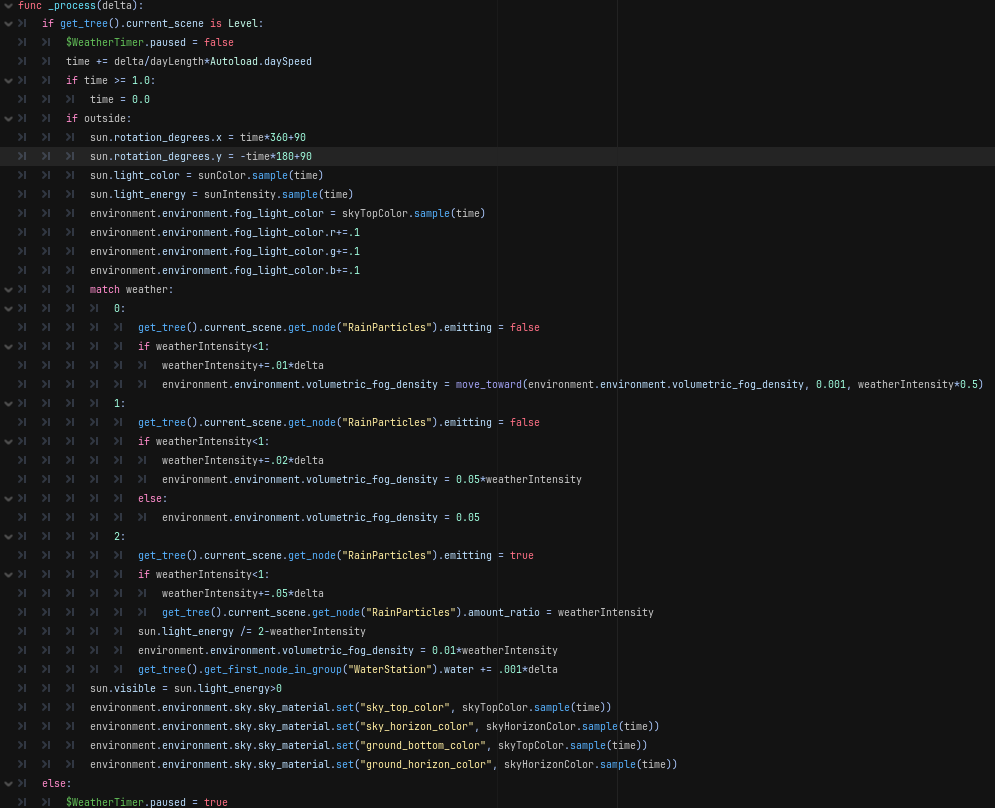The image size is (995, 808).
Task: Fold the match case '2:' block
Action: [8, 536]
